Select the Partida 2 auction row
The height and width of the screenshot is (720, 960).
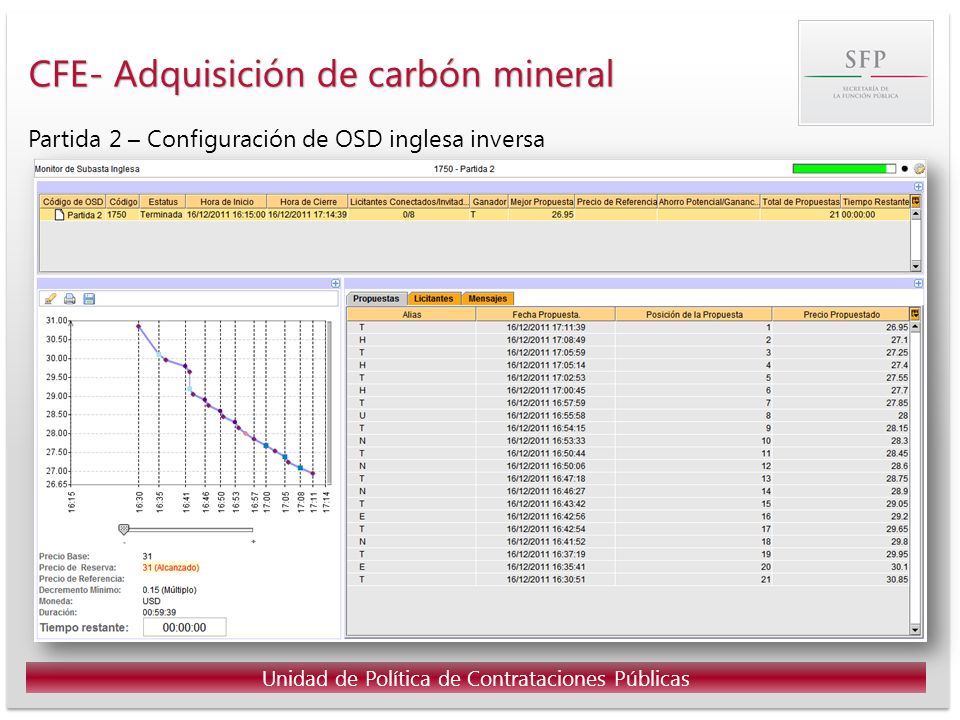click(x=475, y=215)
